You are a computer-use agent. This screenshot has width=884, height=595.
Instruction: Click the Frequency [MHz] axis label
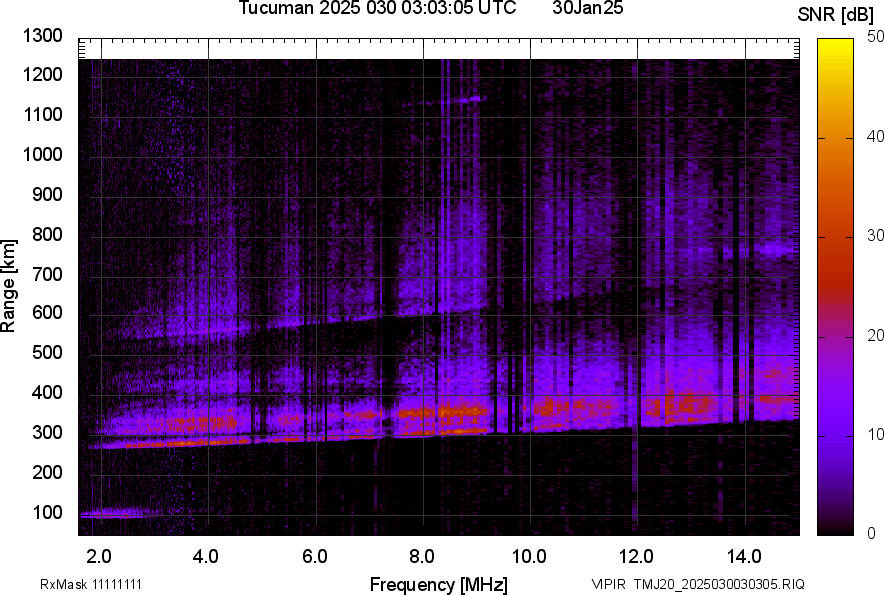(438, 584)
